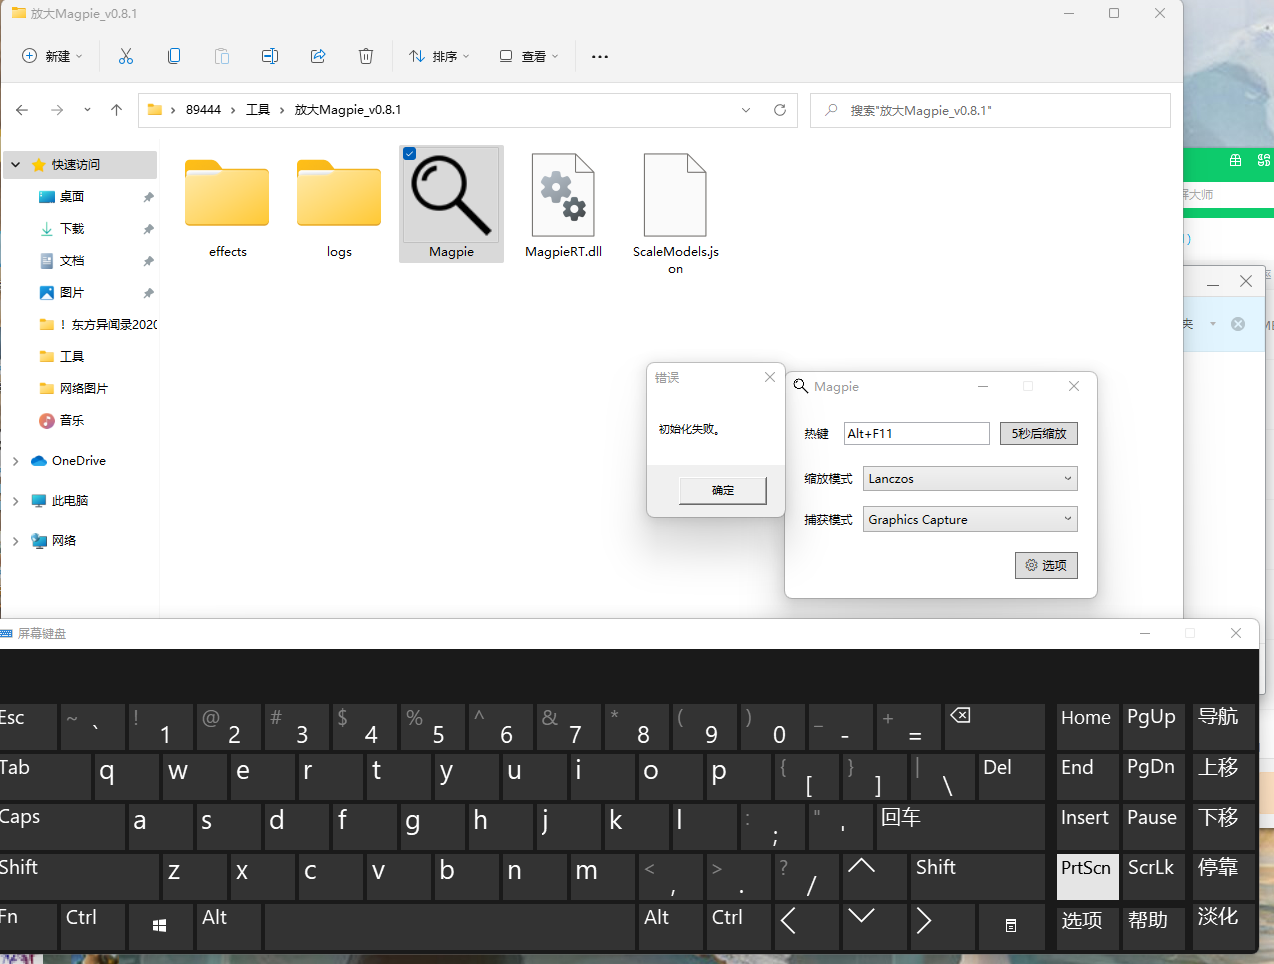Open the 捕获模式 Graphics Capture dropdown
Viewport: 1274px width, 964px height.
(x=970, y=520)
